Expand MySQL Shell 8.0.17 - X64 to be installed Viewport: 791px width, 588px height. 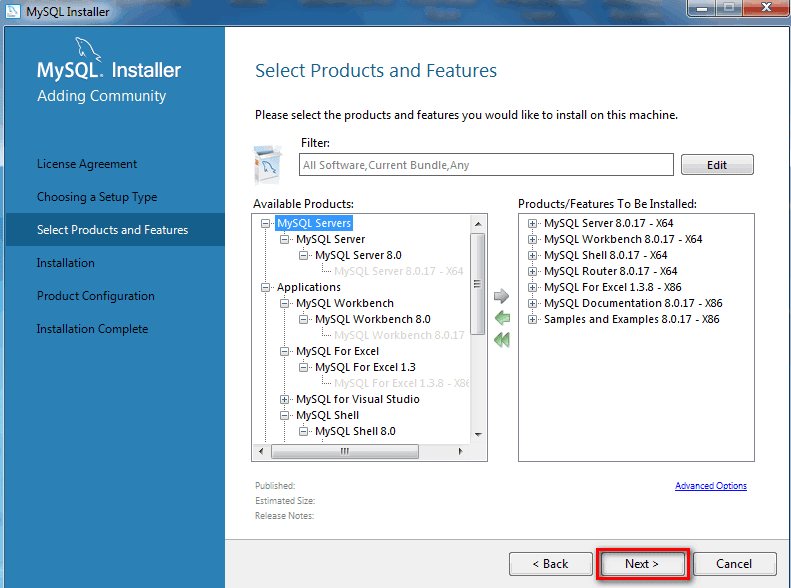click(x=532, y=255)
